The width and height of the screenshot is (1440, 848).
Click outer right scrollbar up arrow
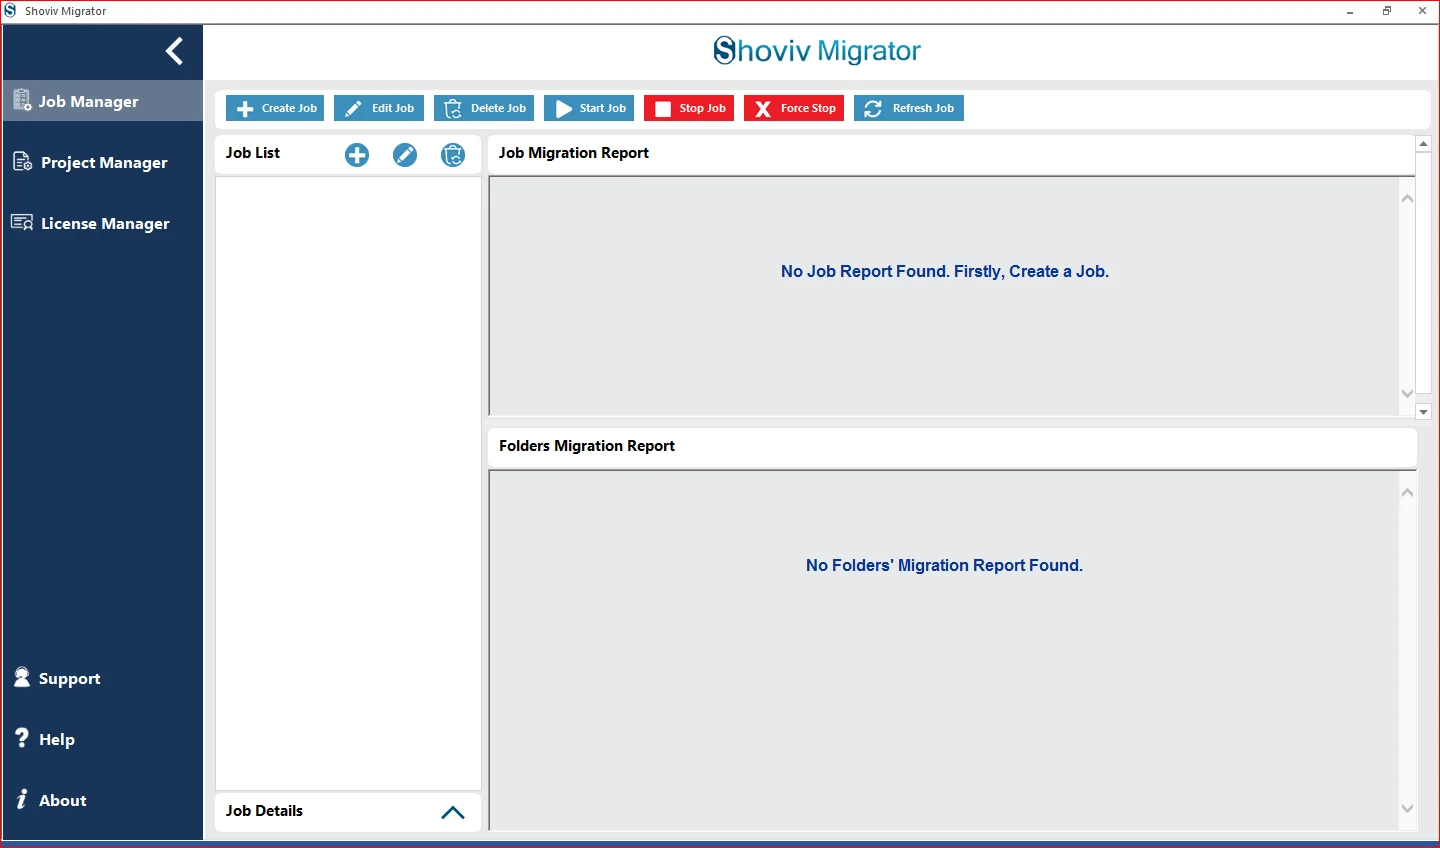pyautogui.click(x=1424, y=144)
